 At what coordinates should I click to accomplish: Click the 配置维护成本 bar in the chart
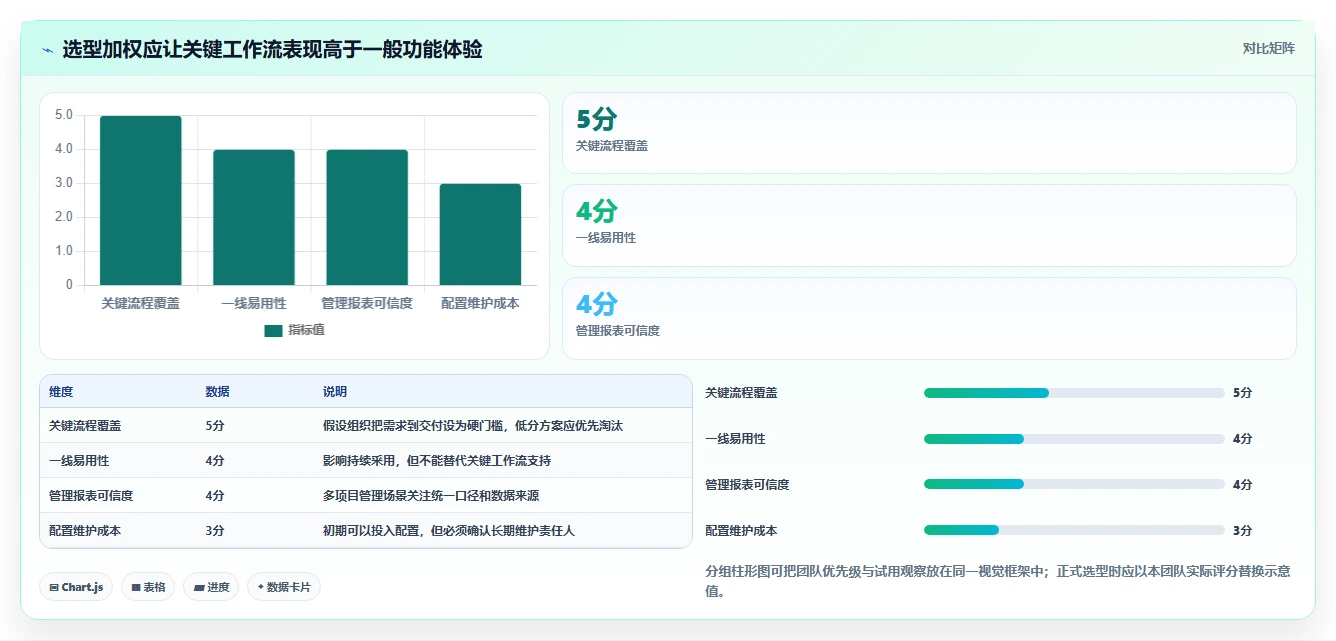480,235
